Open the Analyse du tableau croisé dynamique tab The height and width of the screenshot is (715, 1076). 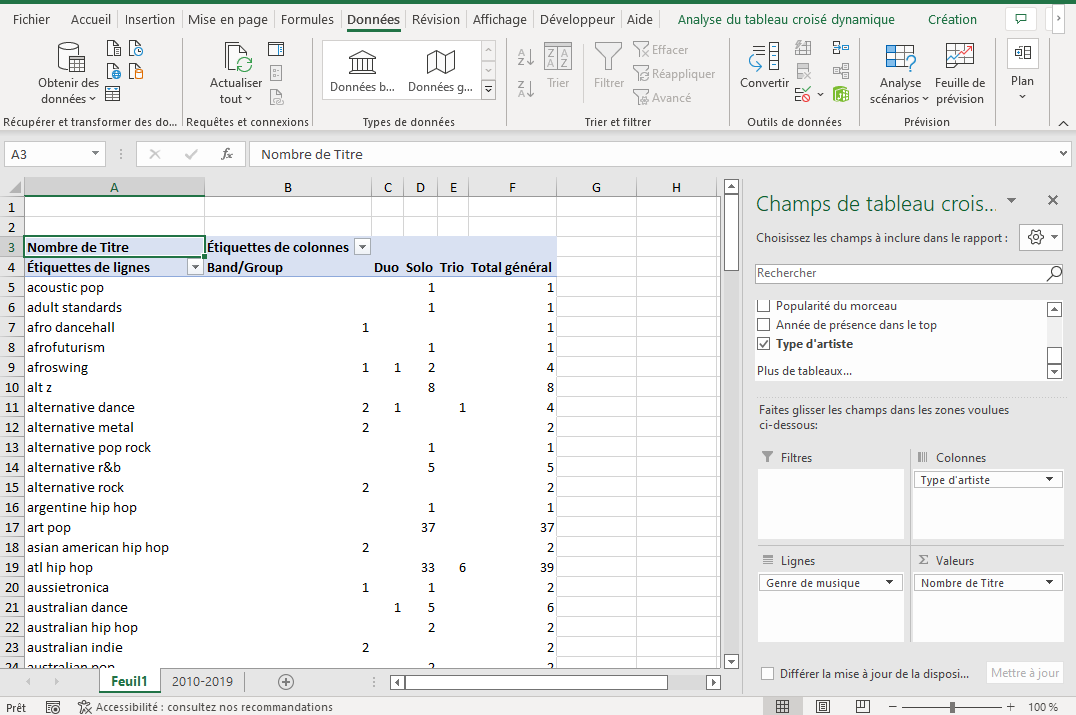[x=786, y=19]
